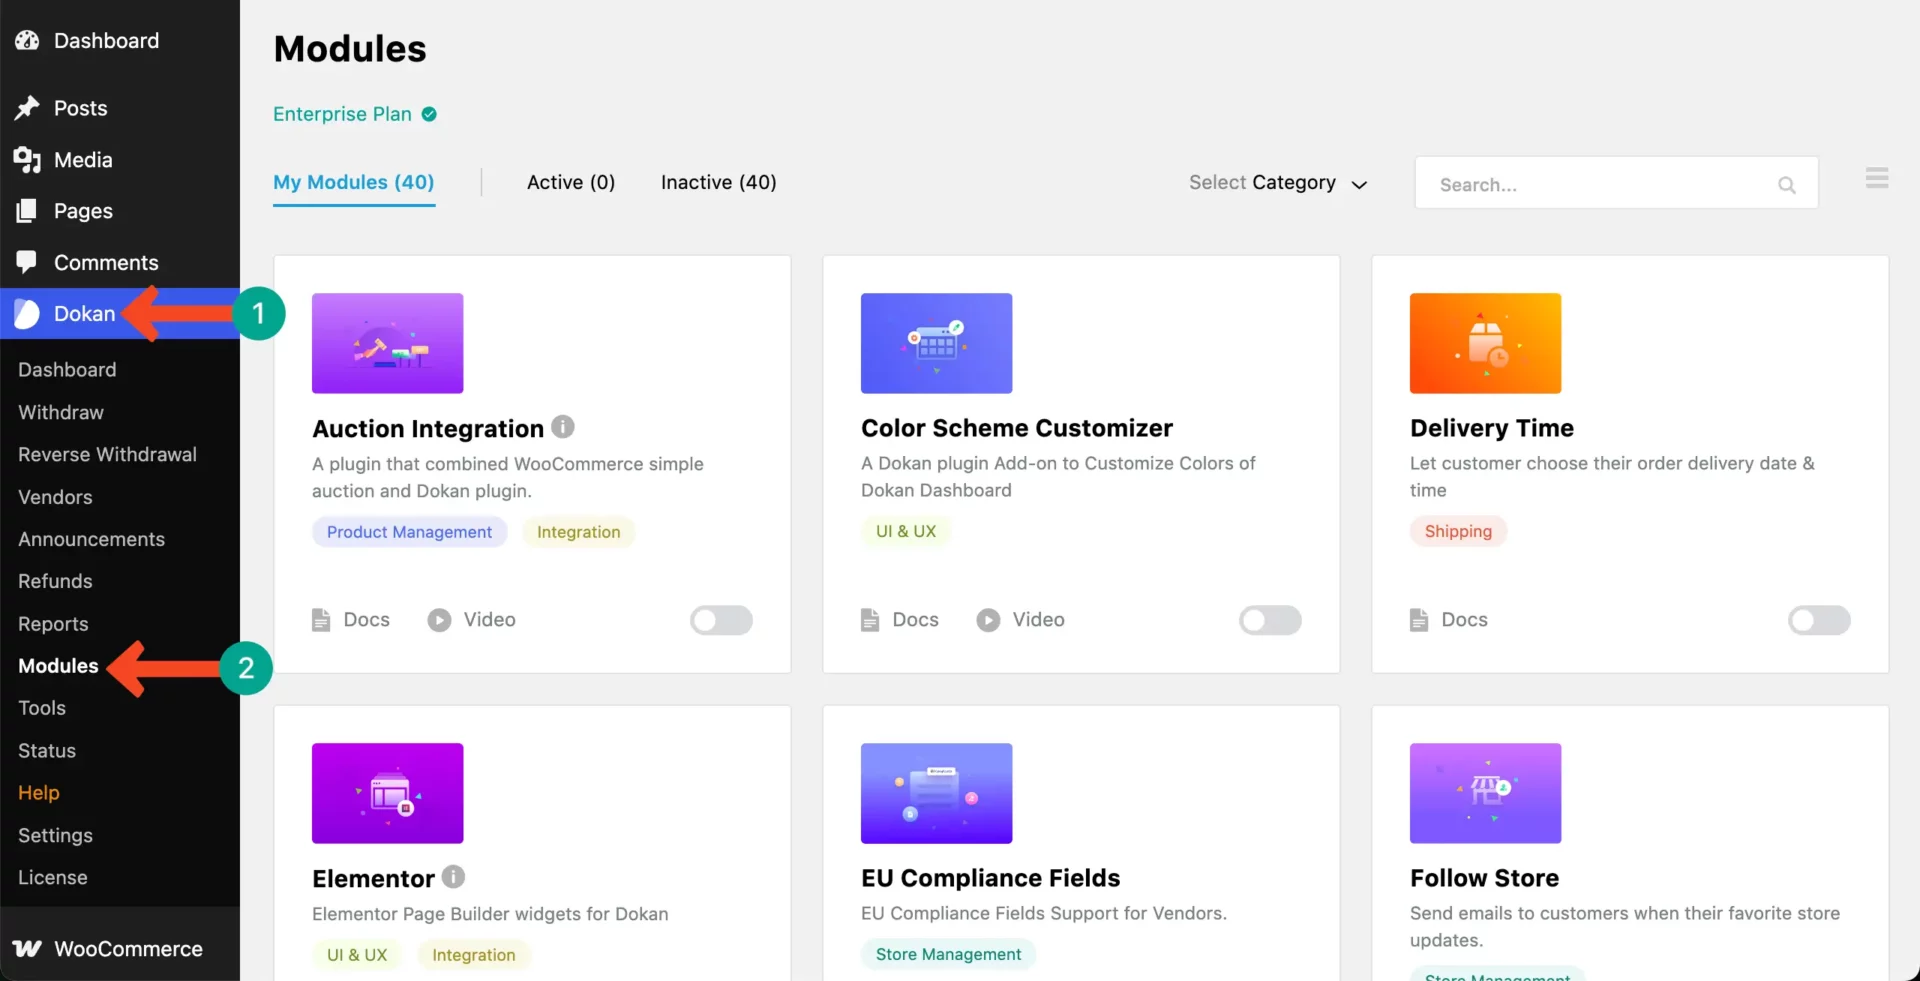Click the Media library icon
This screenshot has width=1920, height=981.
27,159
